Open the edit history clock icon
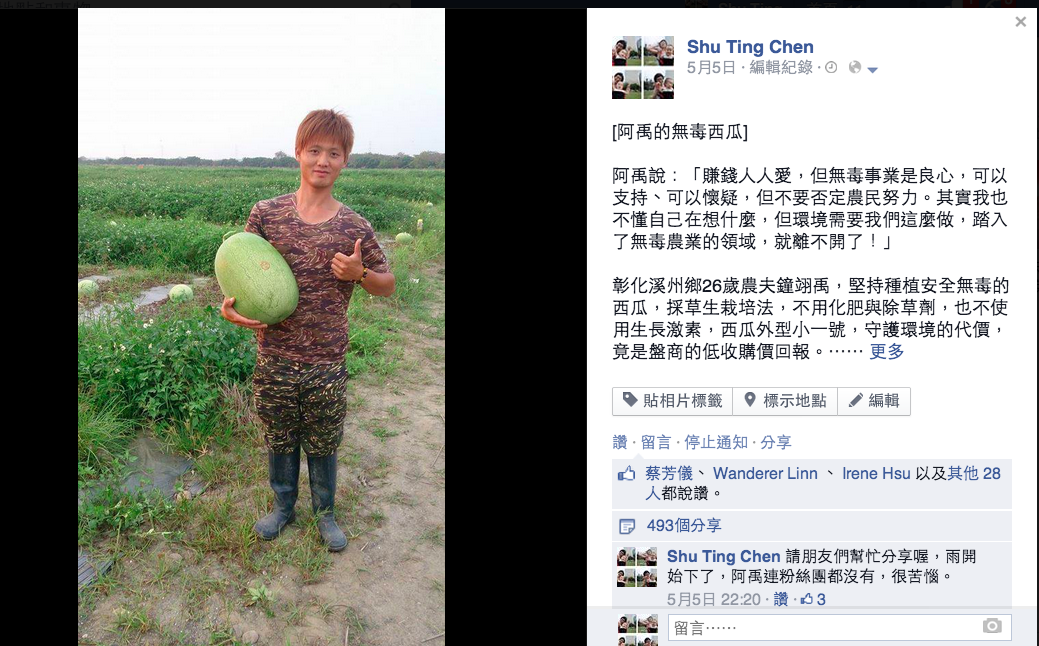 coord(831,67)
